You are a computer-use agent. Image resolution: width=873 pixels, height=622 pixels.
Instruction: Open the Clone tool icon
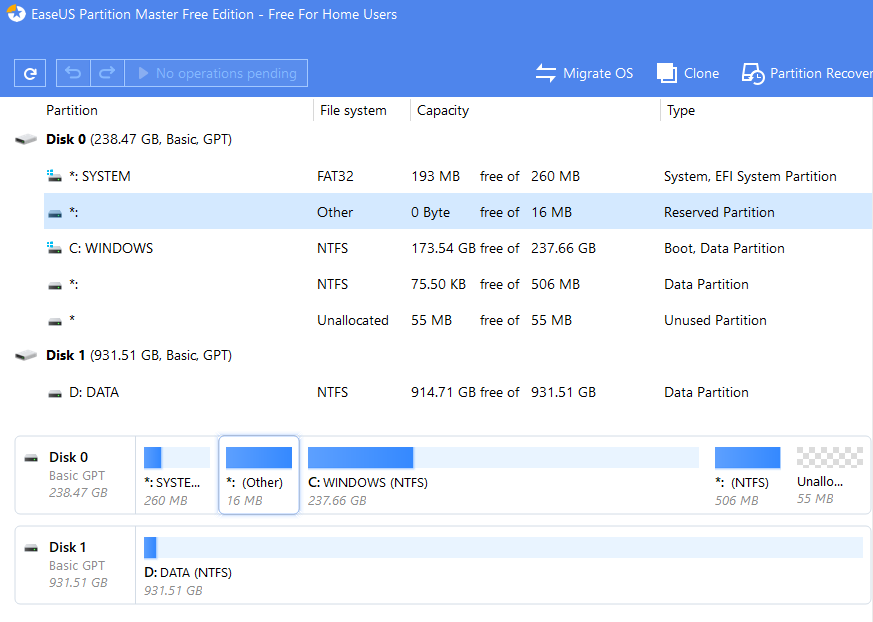coord(667,73)
